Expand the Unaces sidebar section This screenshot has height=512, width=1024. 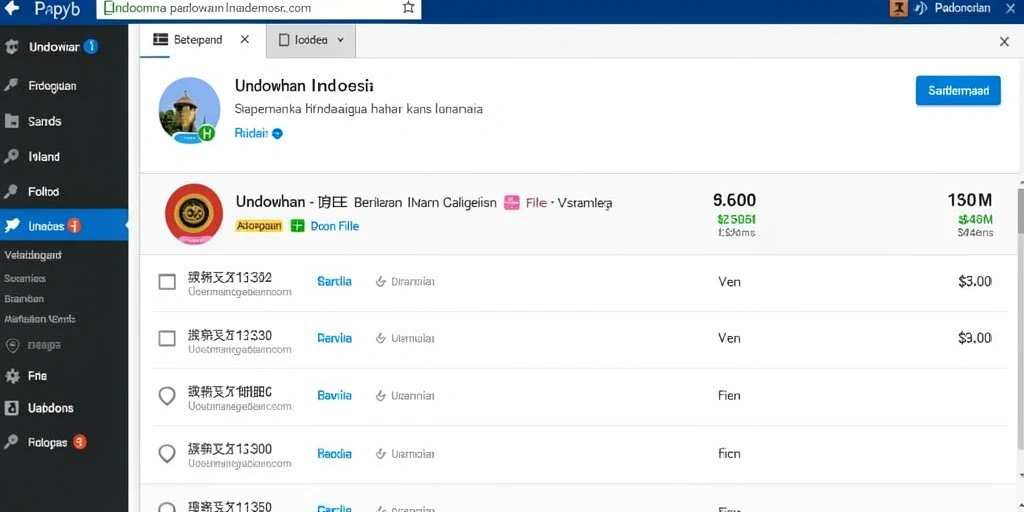pos(64,226)
